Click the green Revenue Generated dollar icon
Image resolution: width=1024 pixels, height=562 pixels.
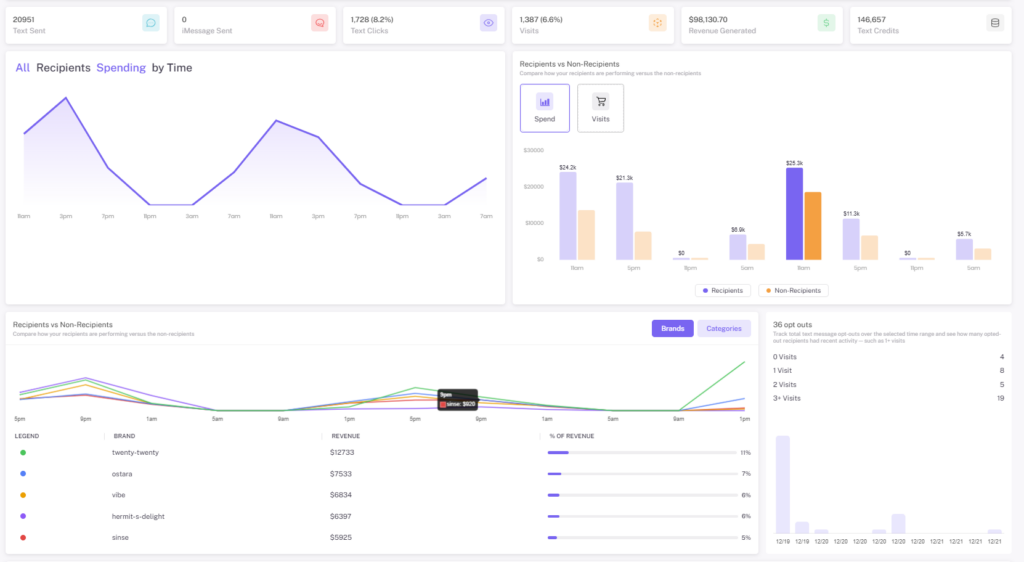point(826,23)
